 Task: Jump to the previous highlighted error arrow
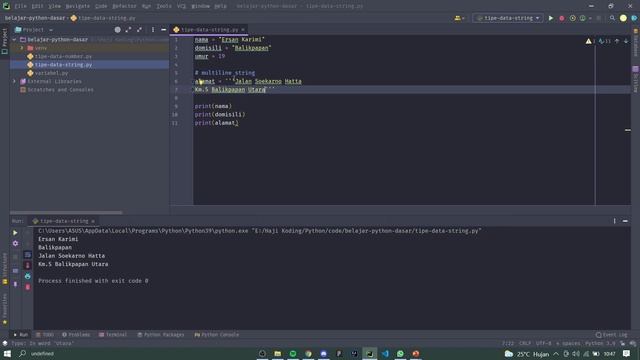tap(617, 41)
